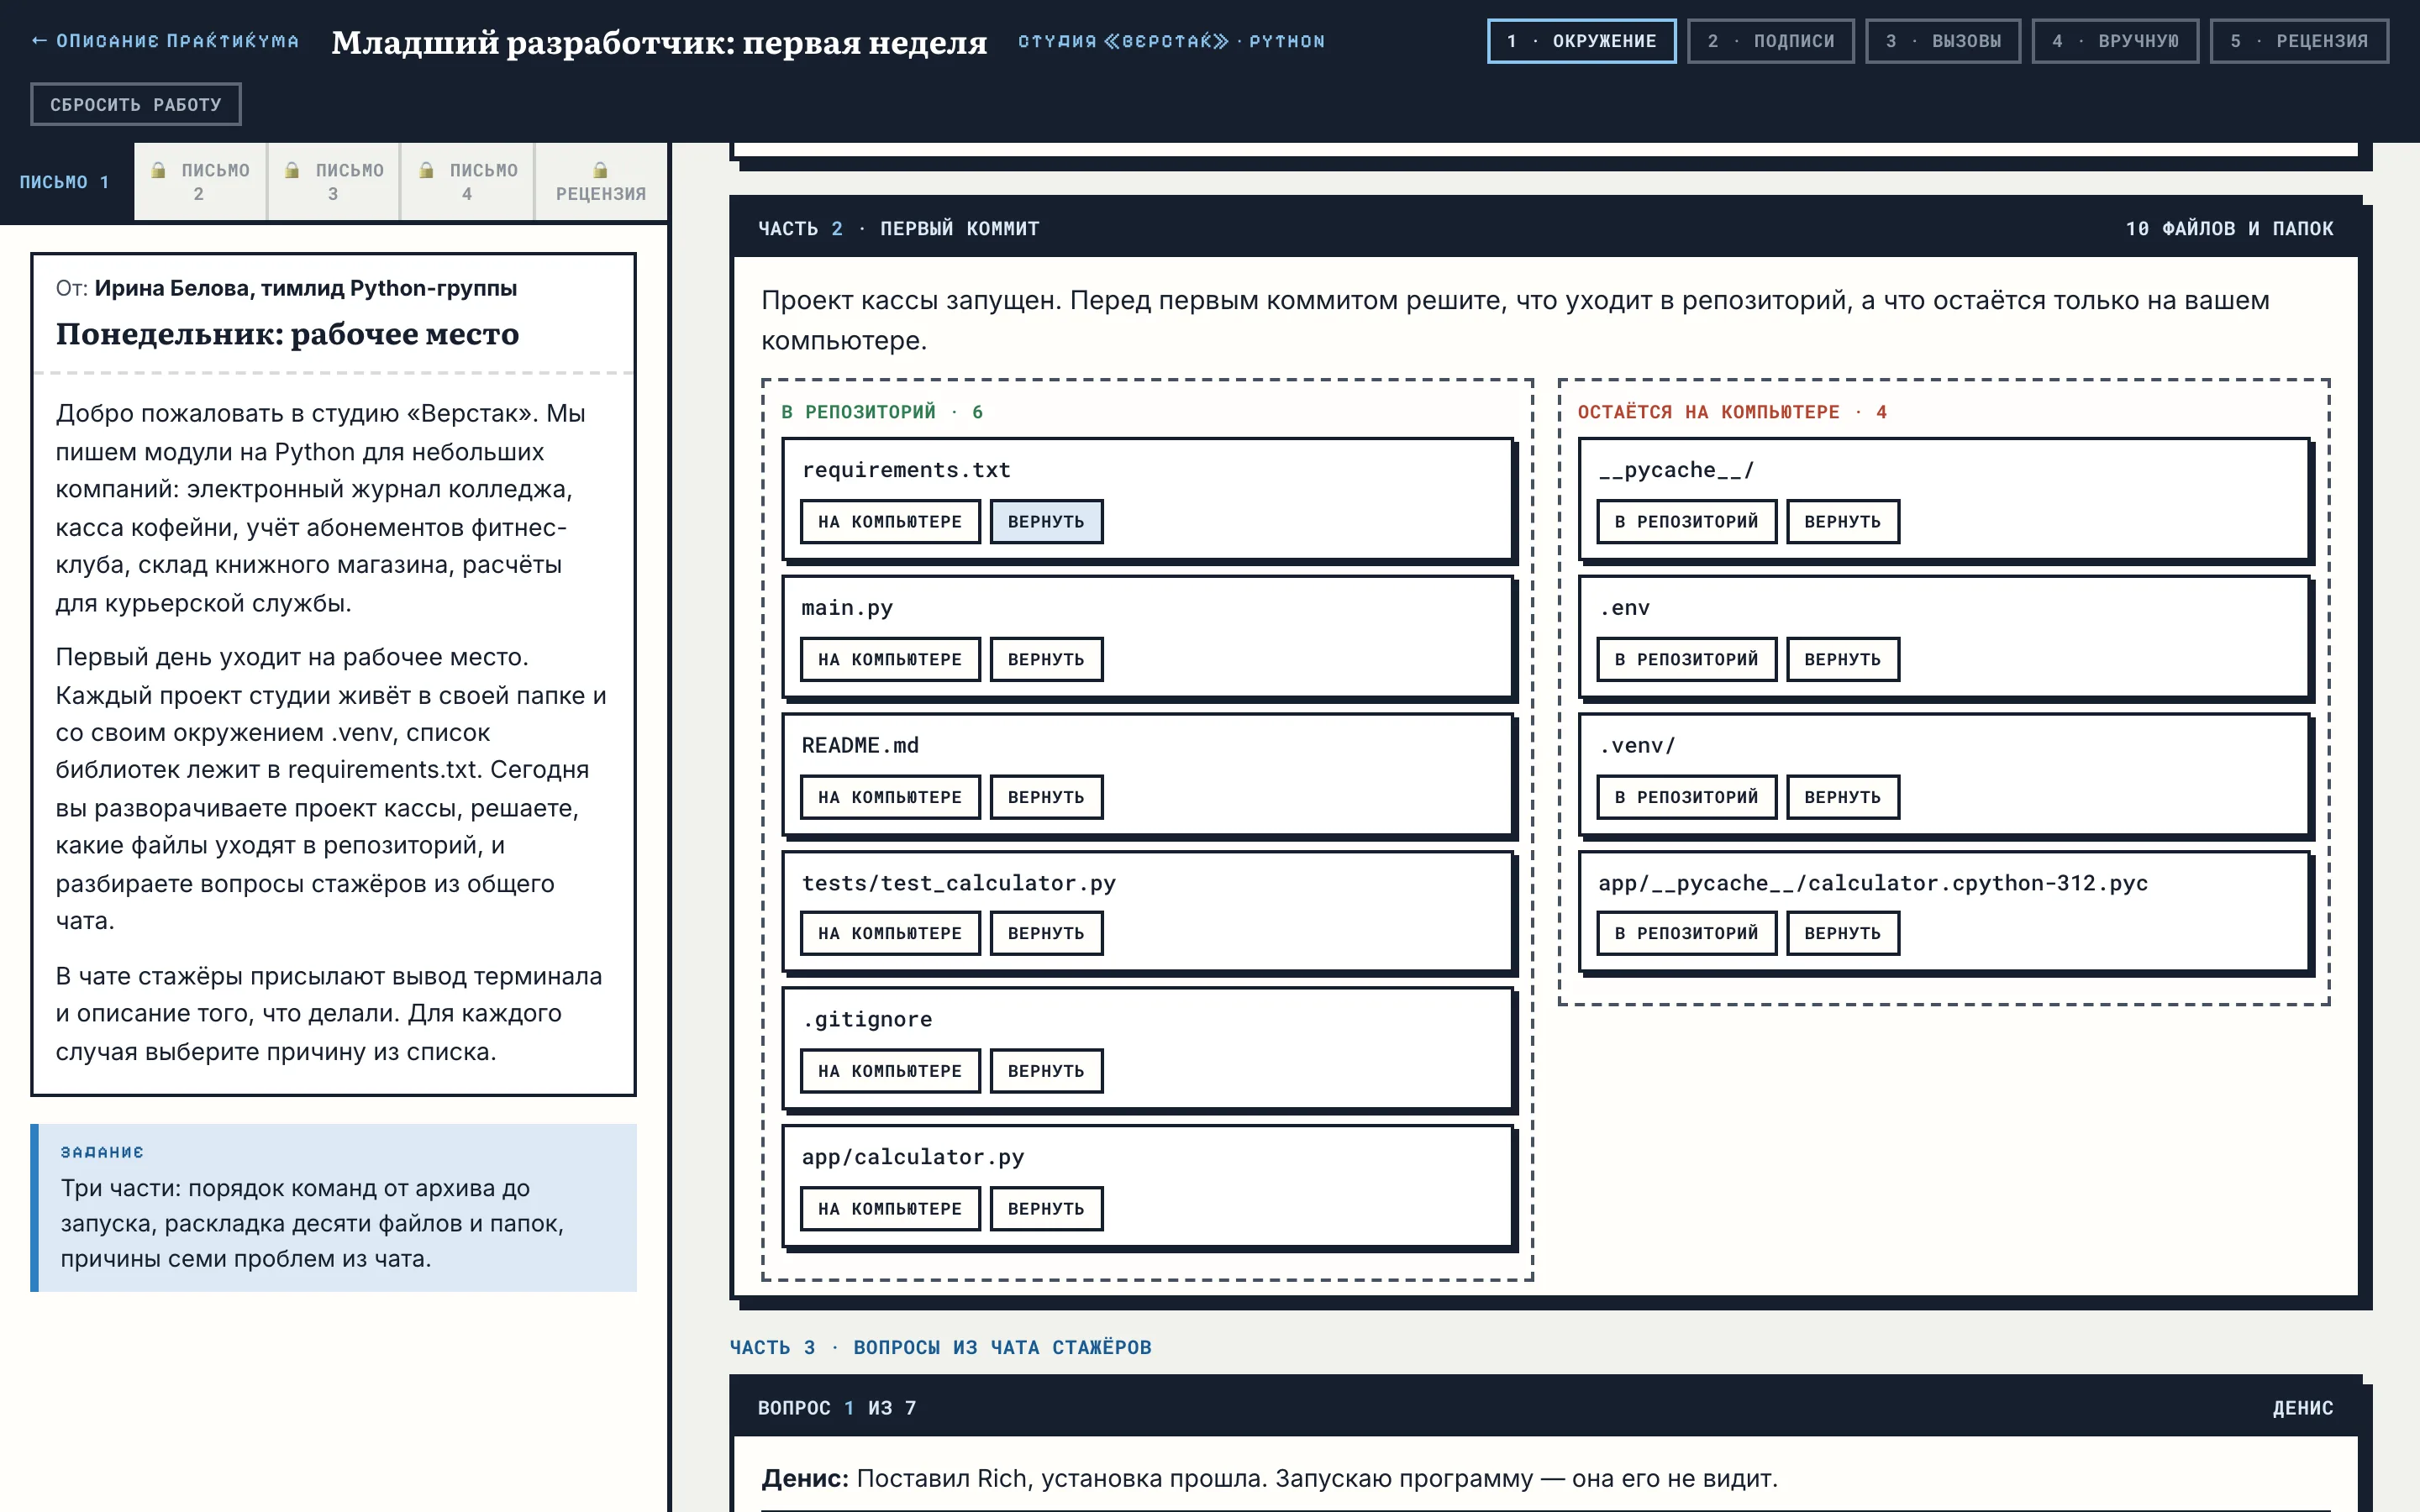Move README.md to На компьютере
Screen dimensions: 2420x1512
coord(890,797)
